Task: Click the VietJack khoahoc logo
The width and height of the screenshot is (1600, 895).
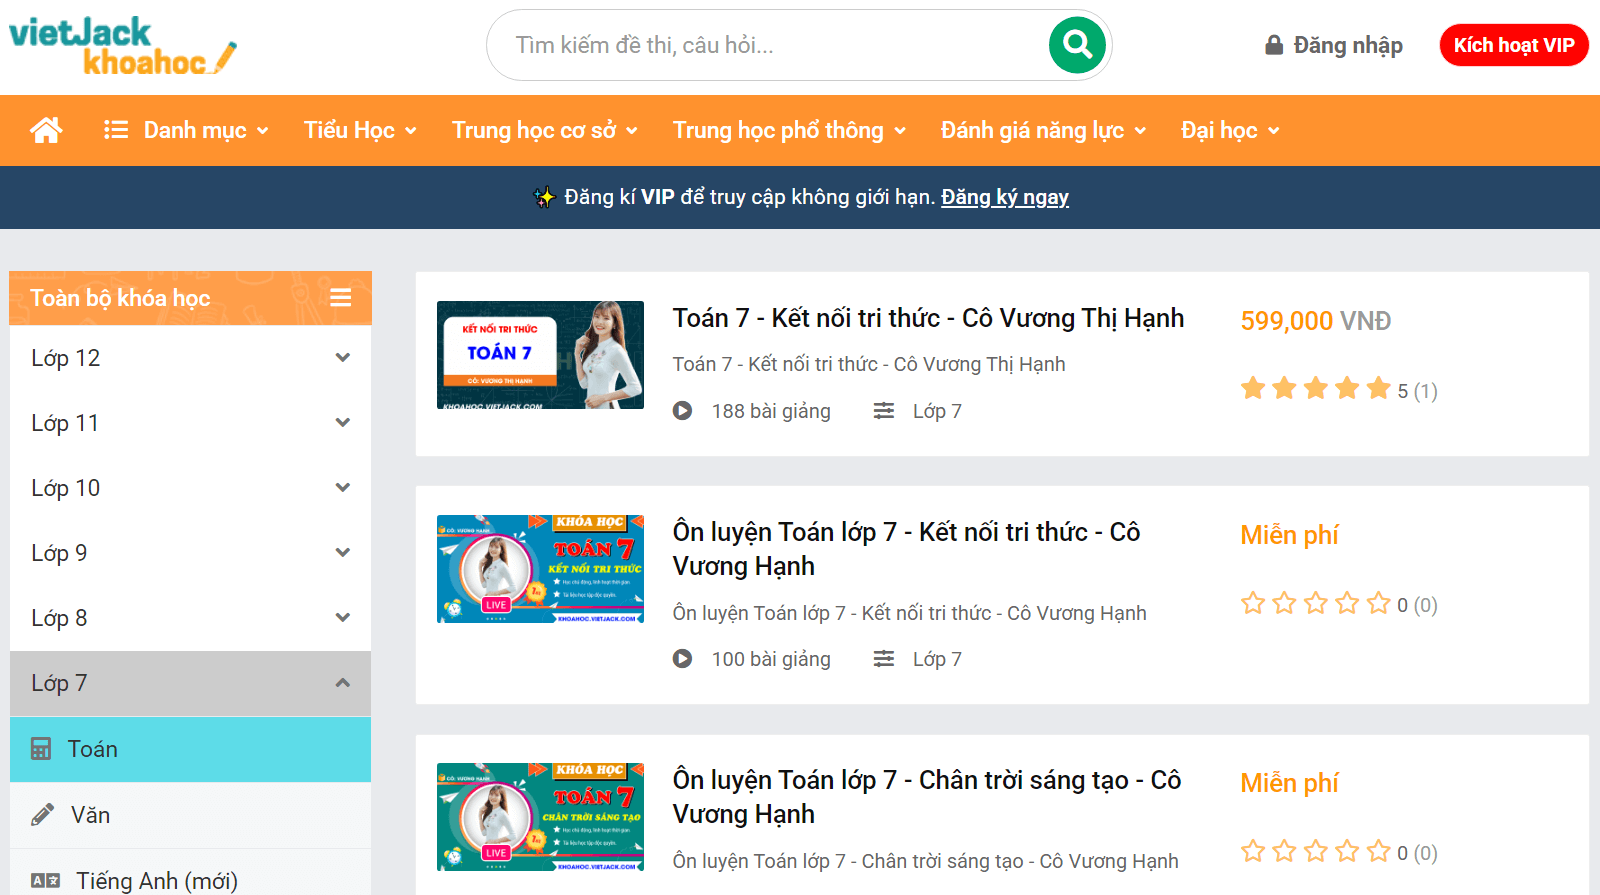Action: (x=122, y=46)
